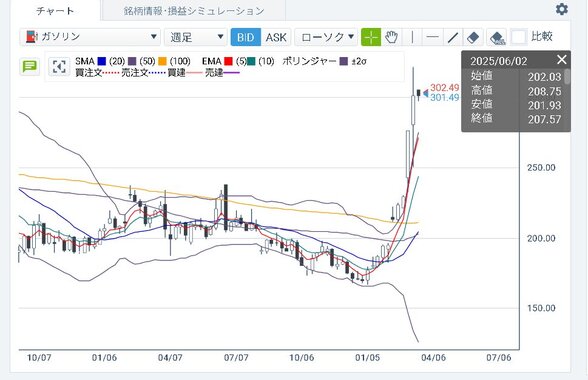The height and width of the screenshot is (380, 588).
Task: Click the 302.49 ask price label
Action: click(x=444, y=88)
